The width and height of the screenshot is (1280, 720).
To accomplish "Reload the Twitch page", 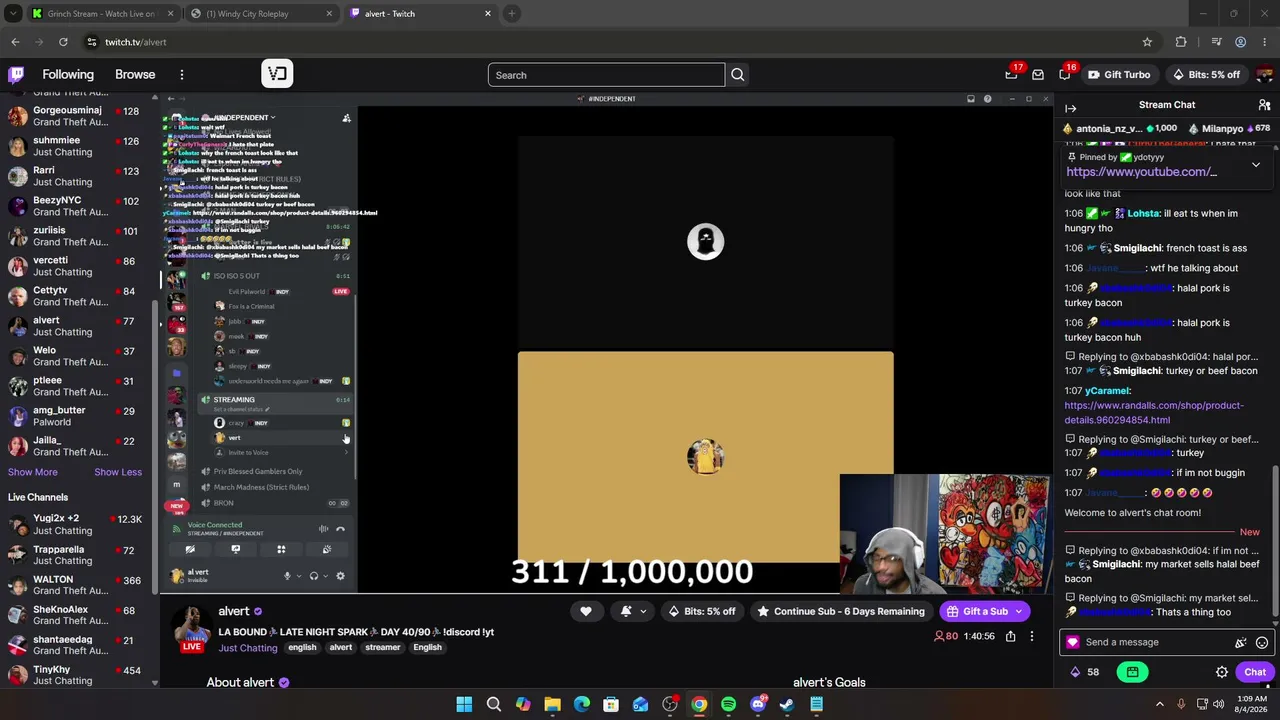I will point(63,42).
